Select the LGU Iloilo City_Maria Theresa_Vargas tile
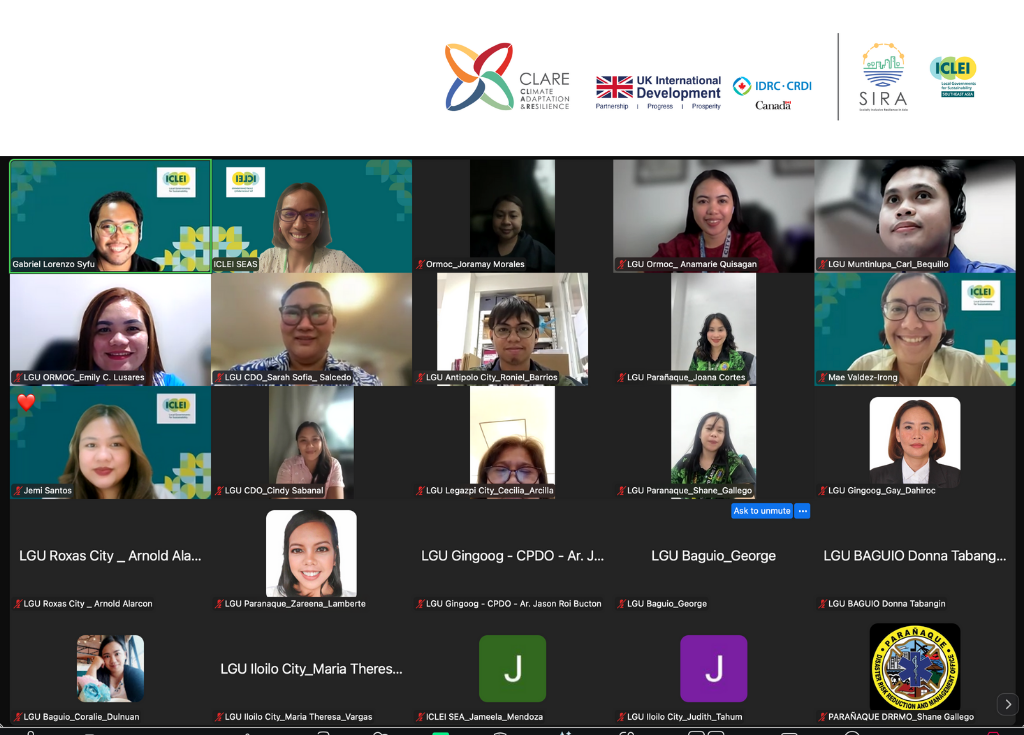 click(311, 668)
